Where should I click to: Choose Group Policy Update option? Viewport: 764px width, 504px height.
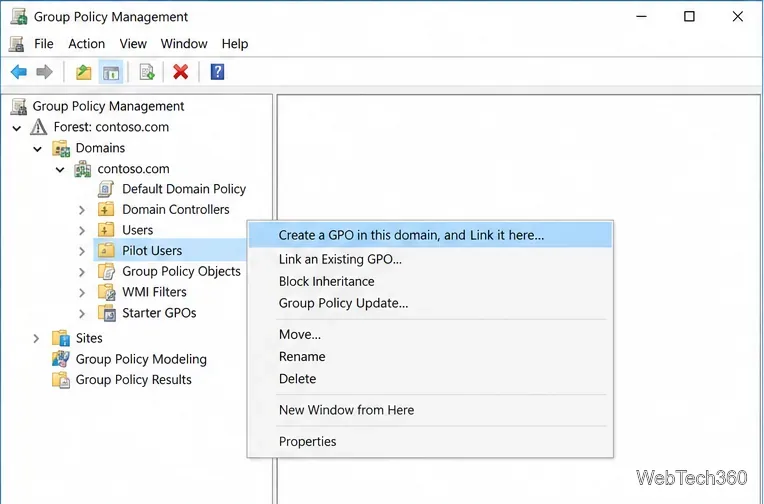[x=430, y=303]
